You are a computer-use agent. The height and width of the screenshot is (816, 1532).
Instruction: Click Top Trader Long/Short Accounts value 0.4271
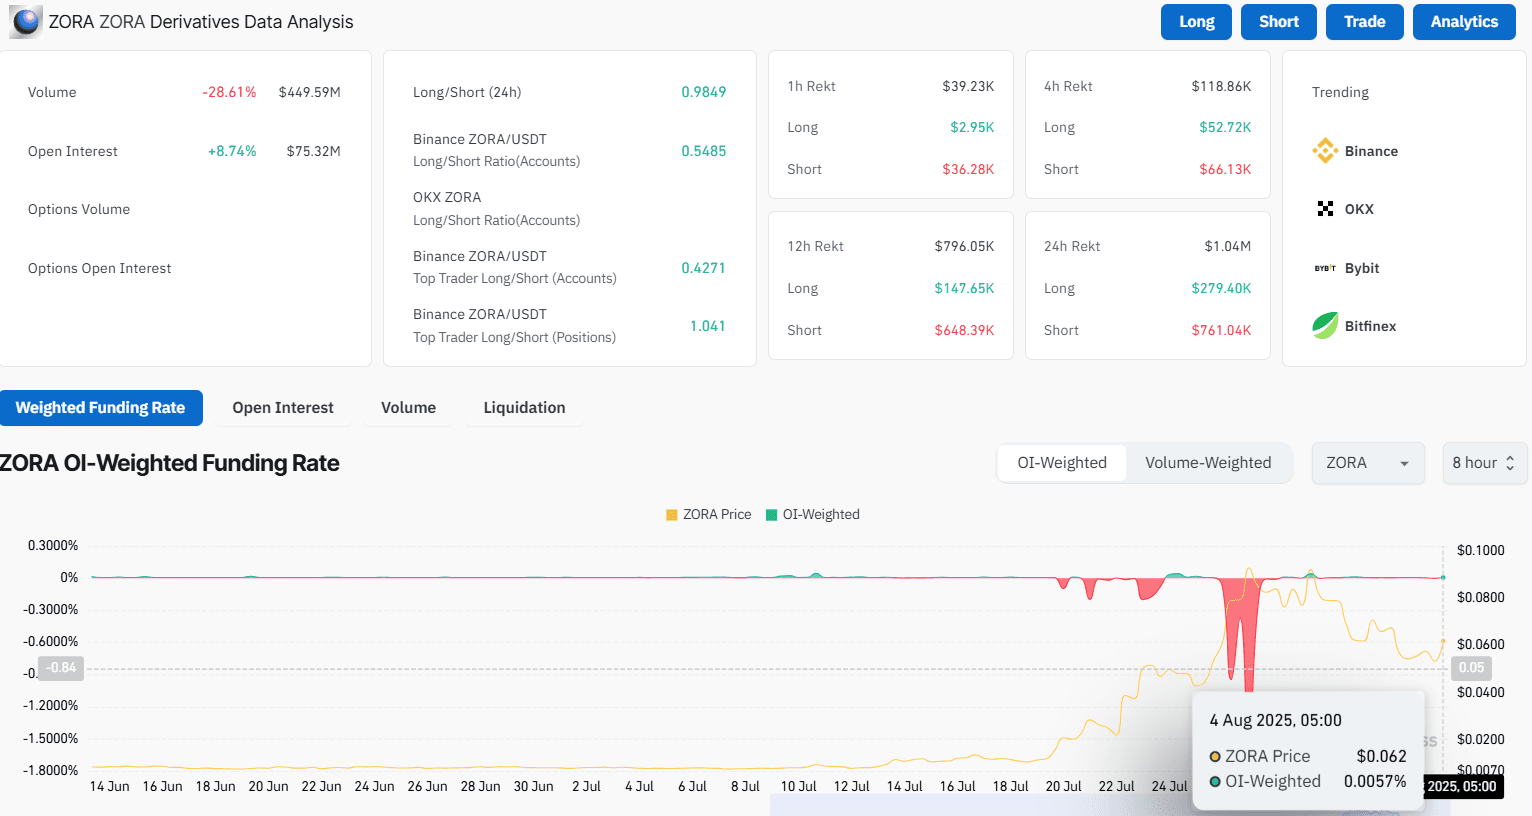tap(703, 268)
